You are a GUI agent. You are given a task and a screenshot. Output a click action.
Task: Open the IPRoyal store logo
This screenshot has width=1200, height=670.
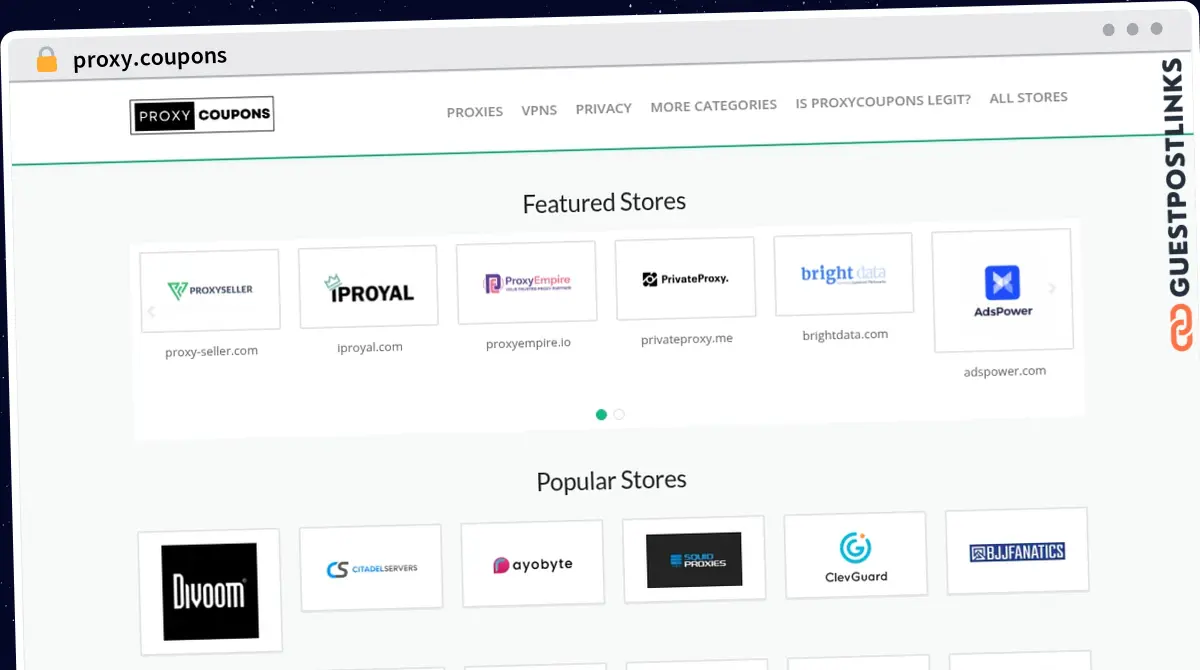(x=369, y=287)
